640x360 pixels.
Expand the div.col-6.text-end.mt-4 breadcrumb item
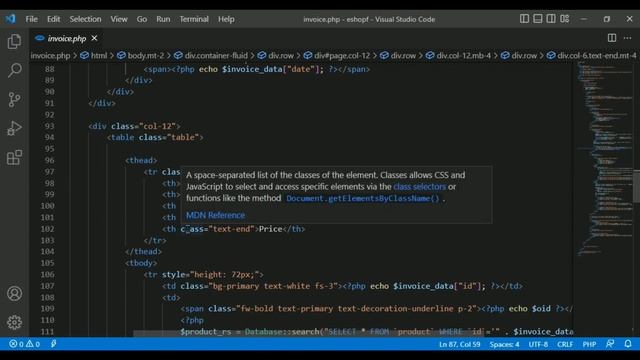(x=592, y=56)
